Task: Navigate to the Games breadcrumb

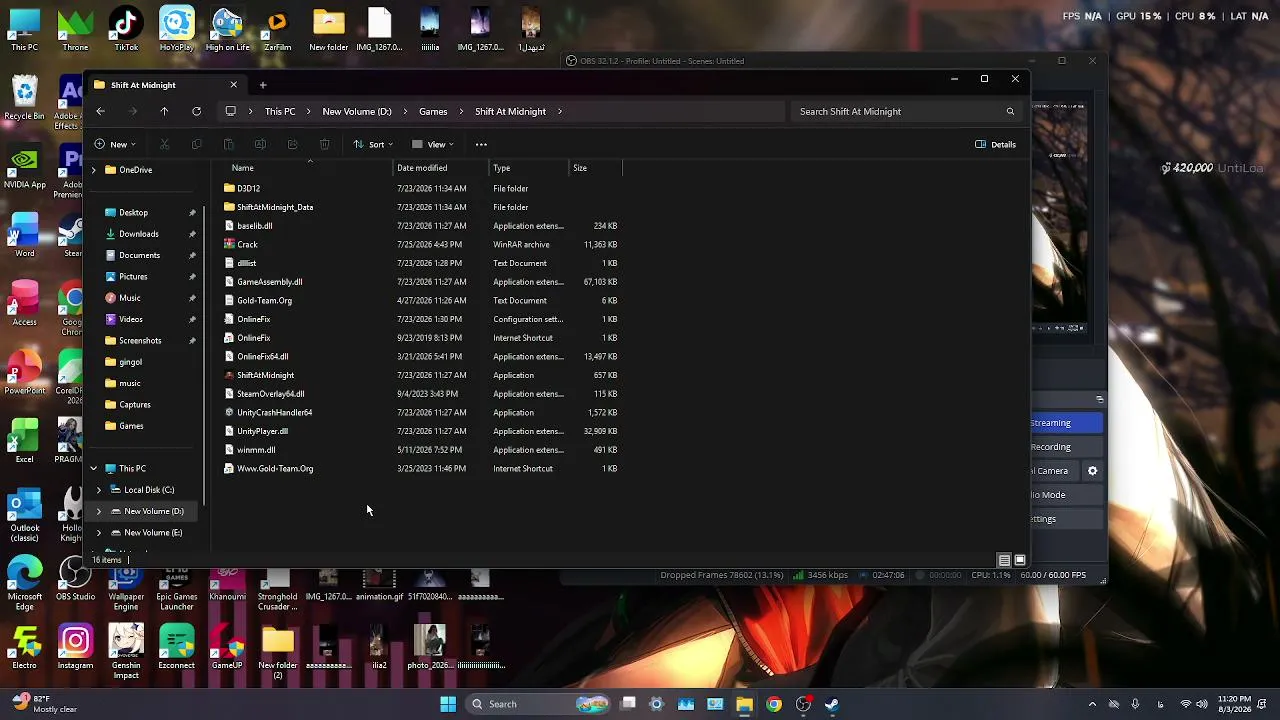Action: pos(433,111)
